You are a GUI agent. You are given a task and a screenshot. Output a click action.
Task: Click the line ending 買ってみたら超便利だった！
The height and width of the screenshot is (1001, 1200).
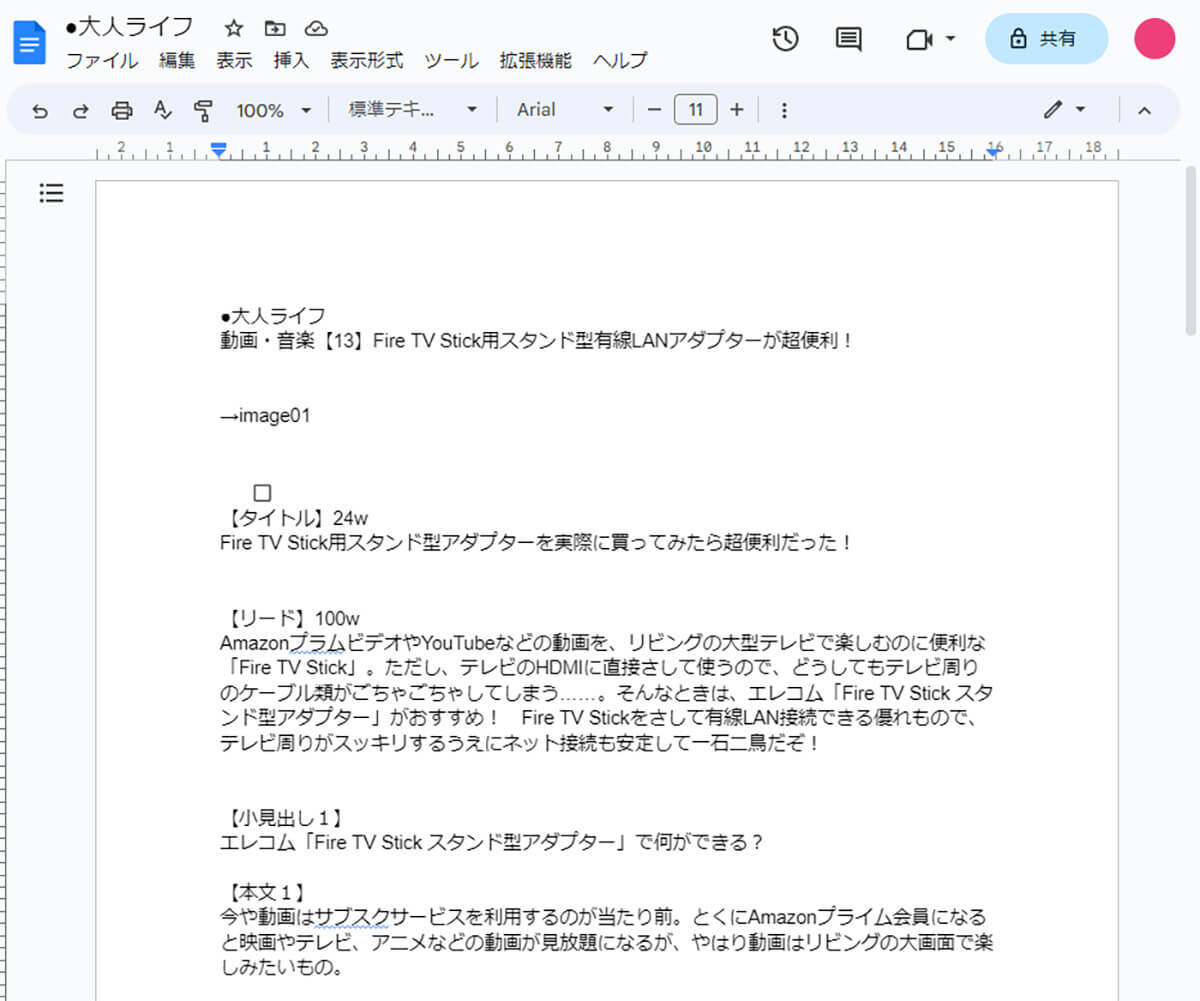click(536, 543)
